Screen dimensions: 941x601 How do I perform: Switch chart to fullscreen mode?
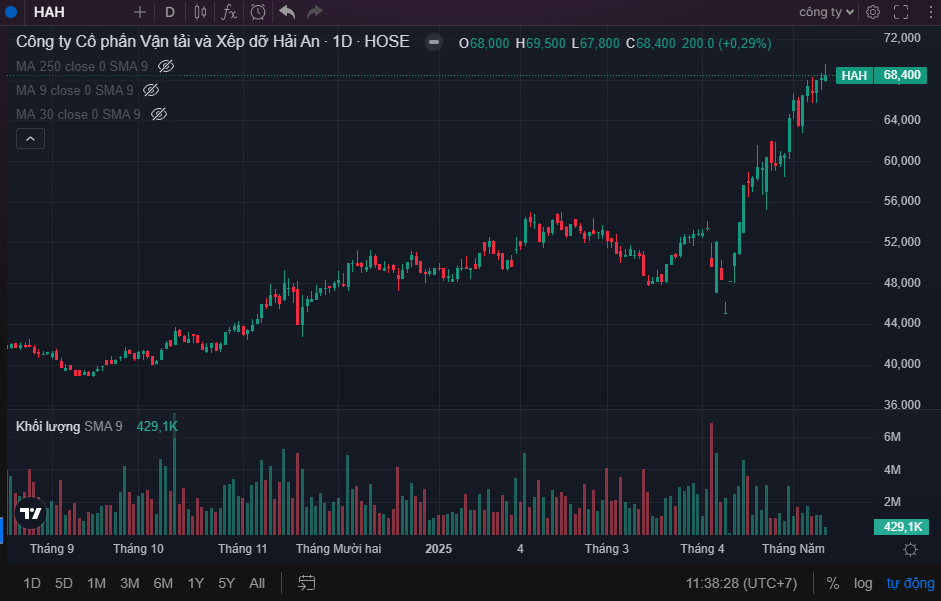click(x=901, y=12)
